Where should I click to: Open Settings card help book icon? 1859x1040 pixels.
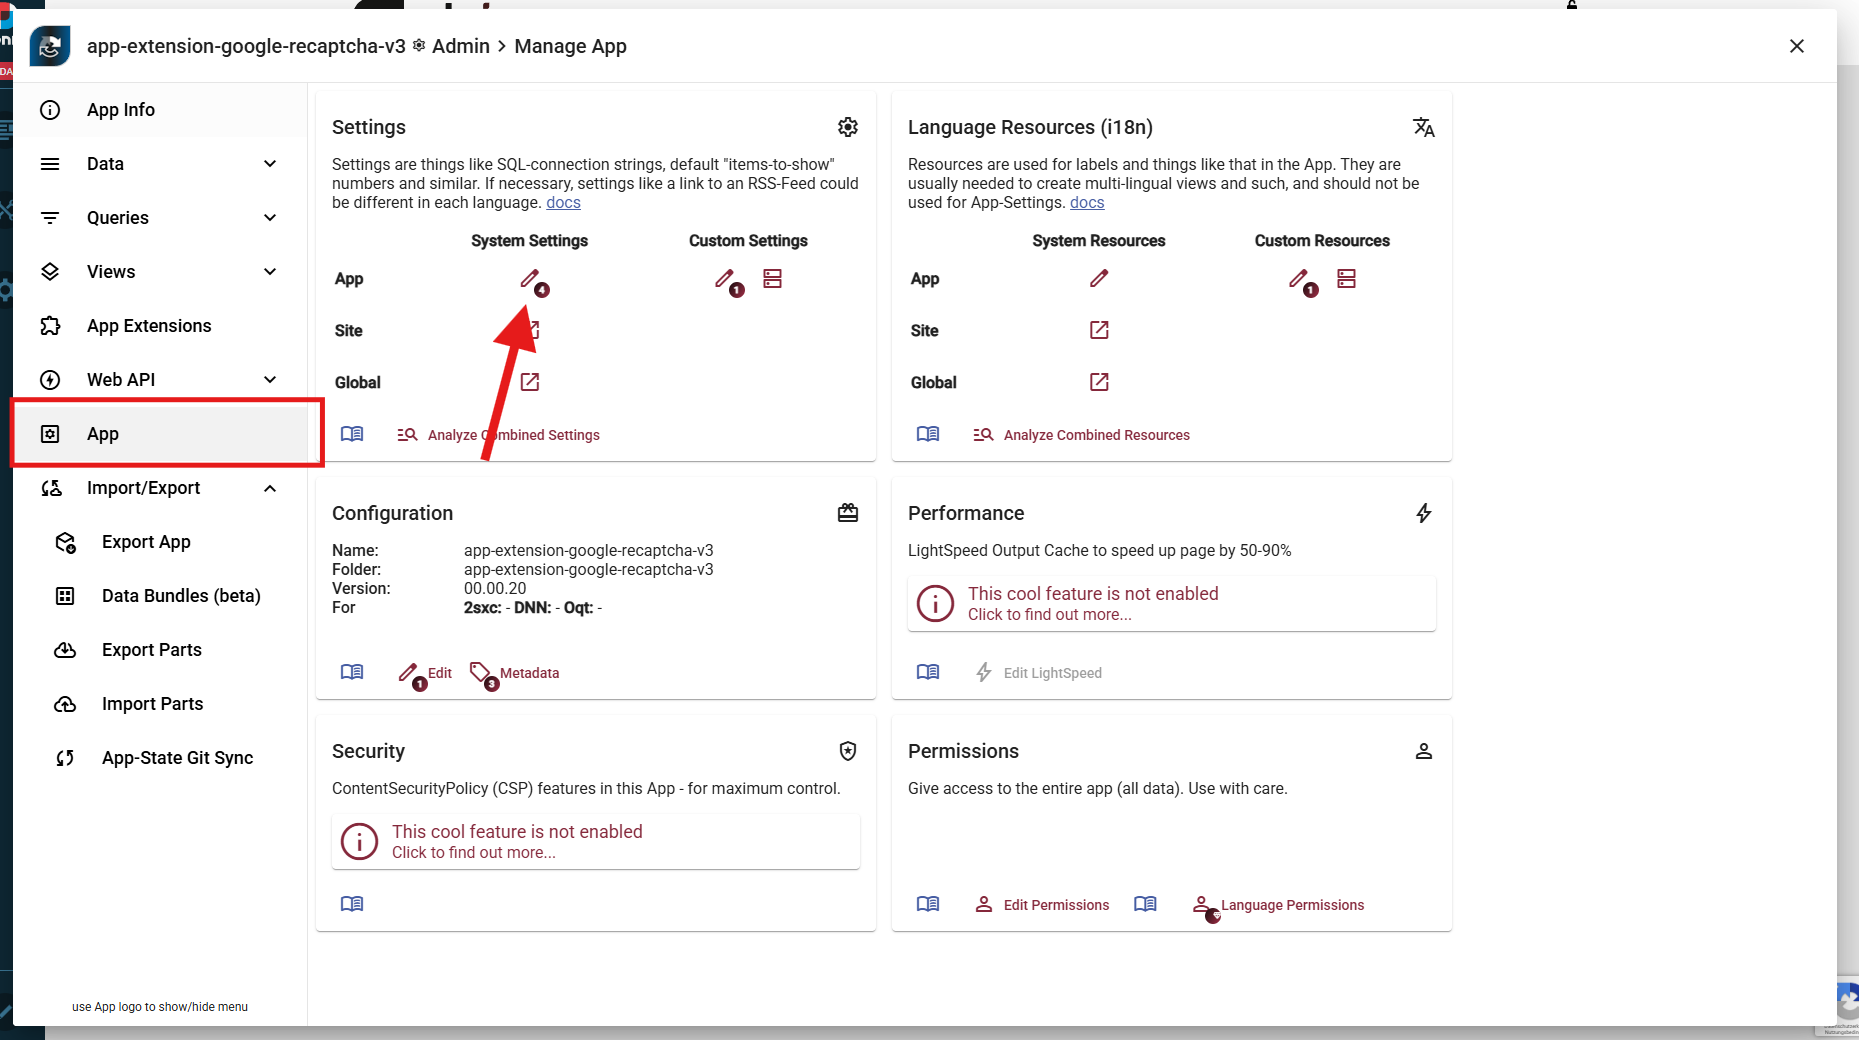(352, 434)
